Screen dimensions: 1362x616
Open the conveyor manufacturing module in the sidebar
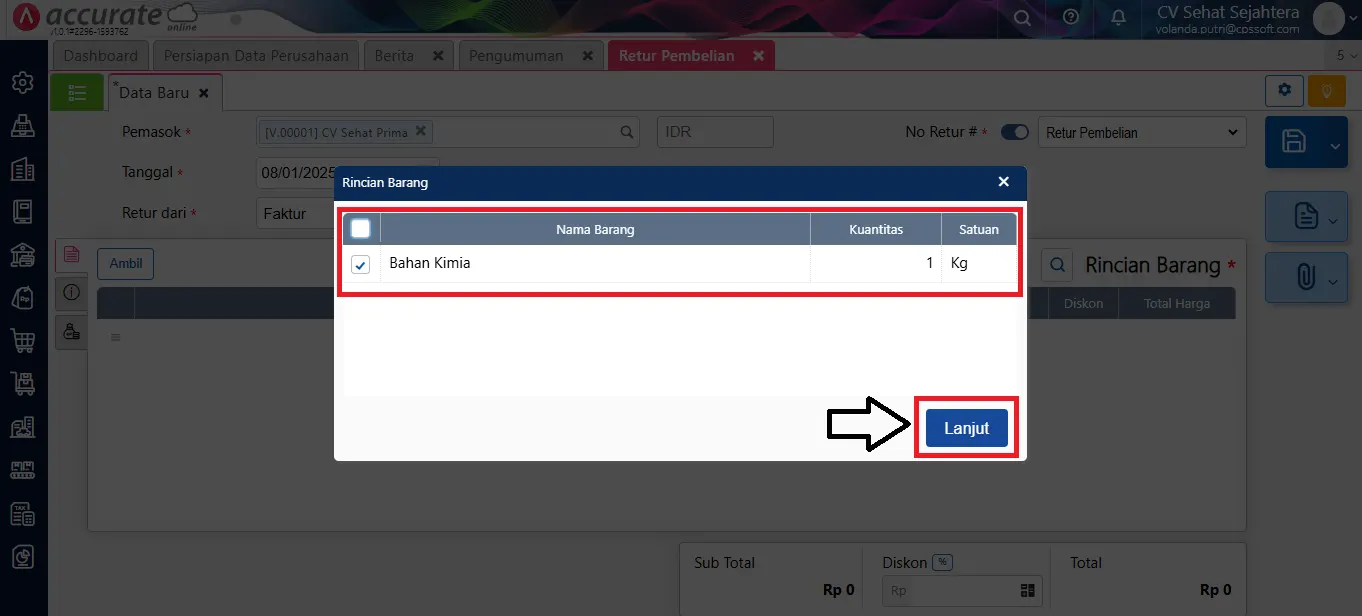coord(23,470)
